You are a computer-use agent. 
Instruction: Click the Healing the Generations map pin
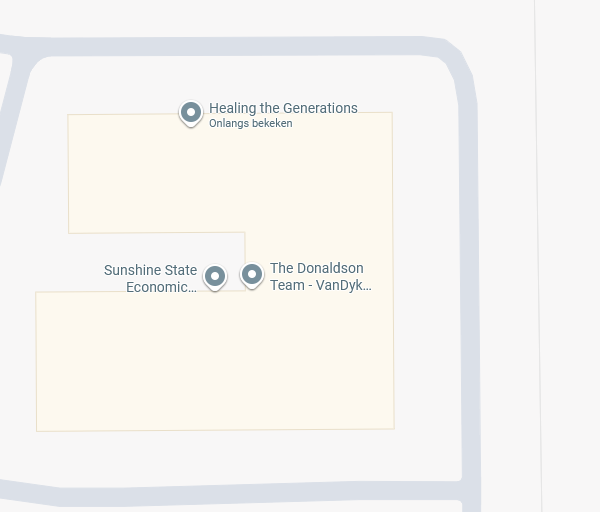pyautogui.click(x=191, y=113)
